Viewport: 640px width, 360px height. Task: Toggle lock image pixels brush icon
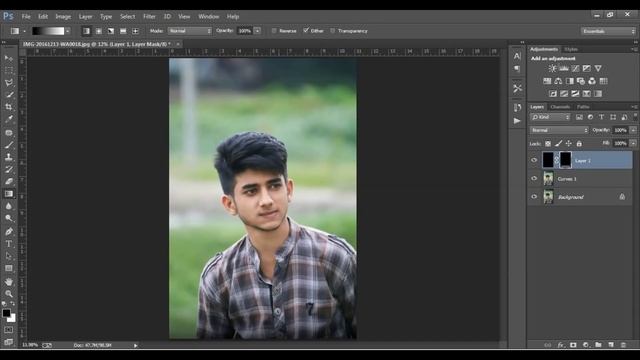(x=558, y=144)
